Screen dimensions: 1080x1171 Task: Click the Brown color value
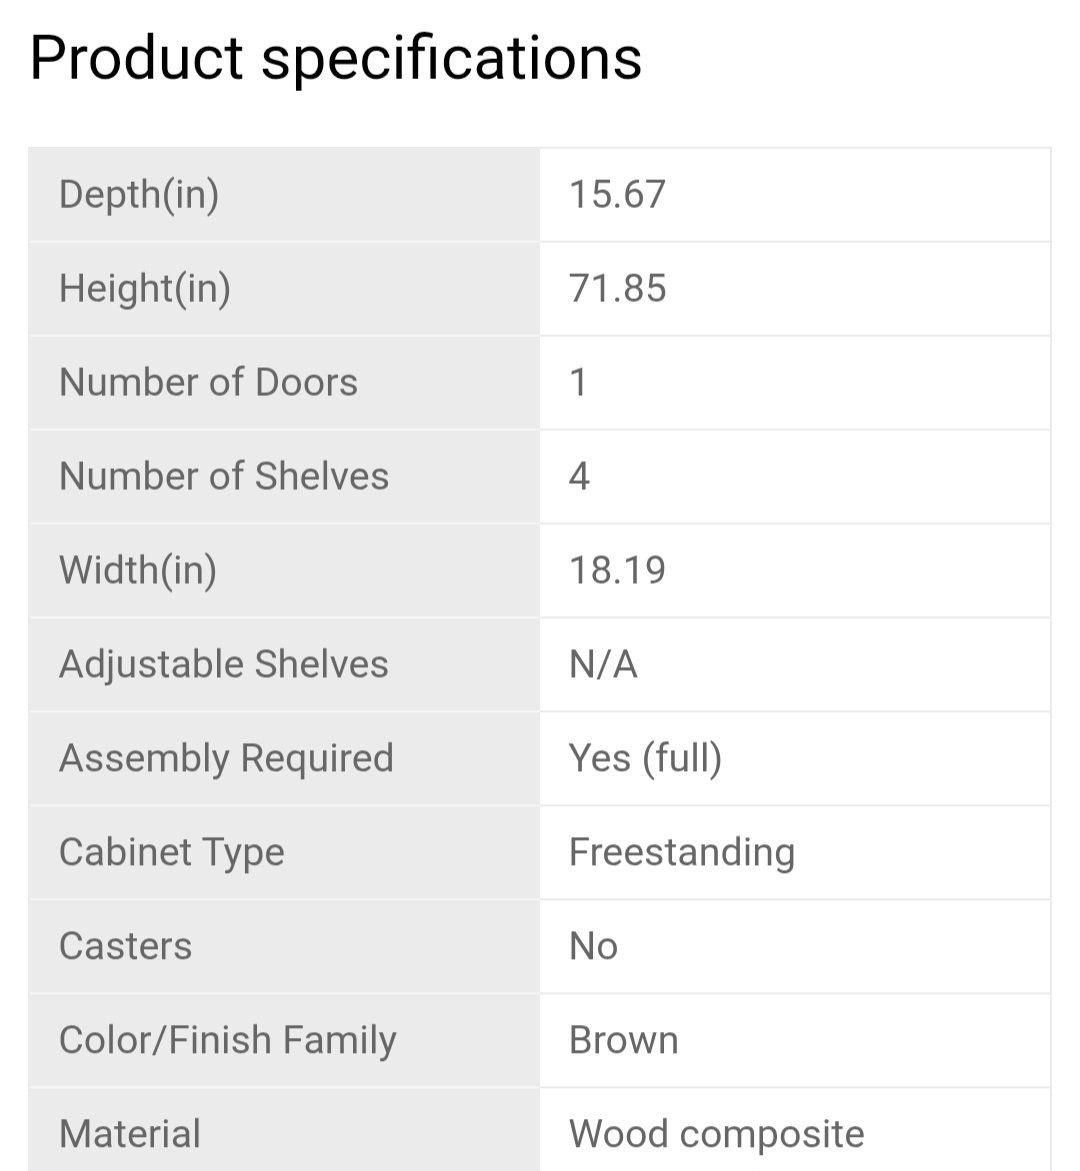click(623, 1040)
